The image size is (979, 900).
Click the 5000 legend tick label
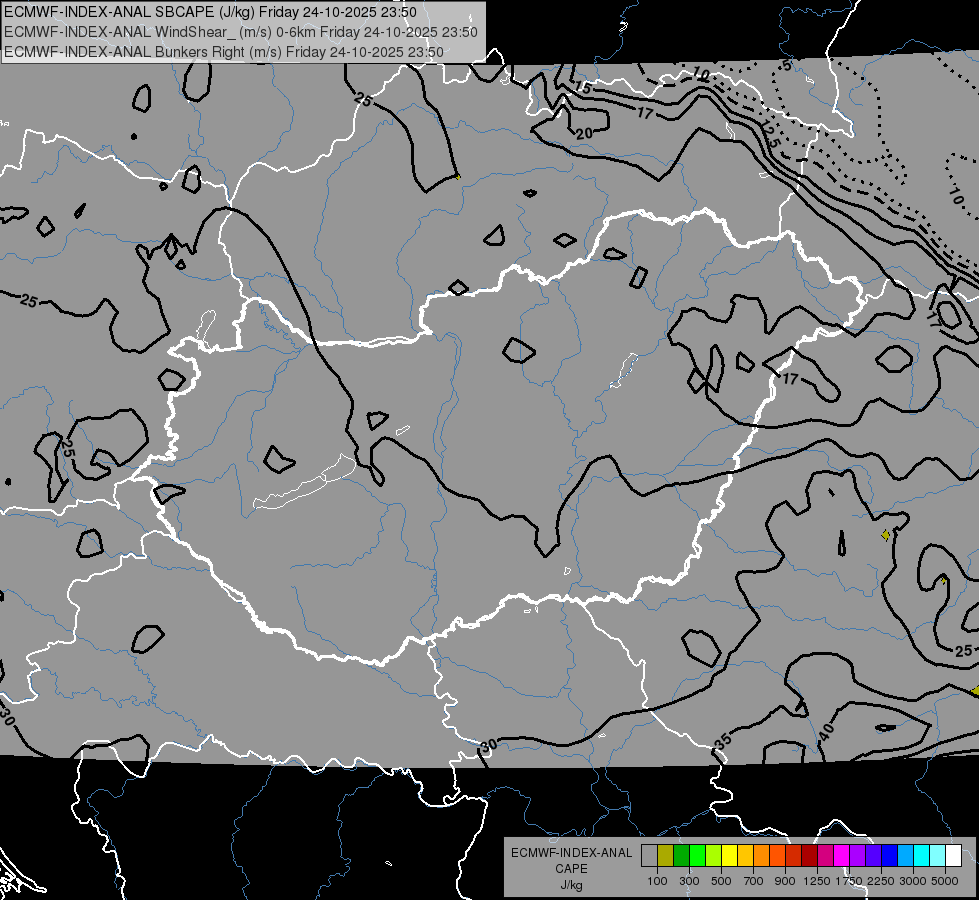(945, 881)
